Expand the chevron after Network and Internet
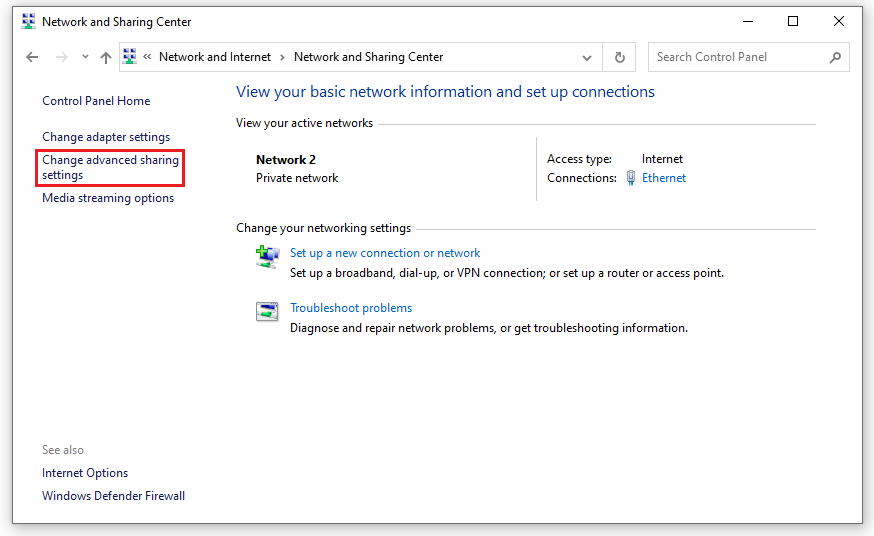 pos(282,57)
